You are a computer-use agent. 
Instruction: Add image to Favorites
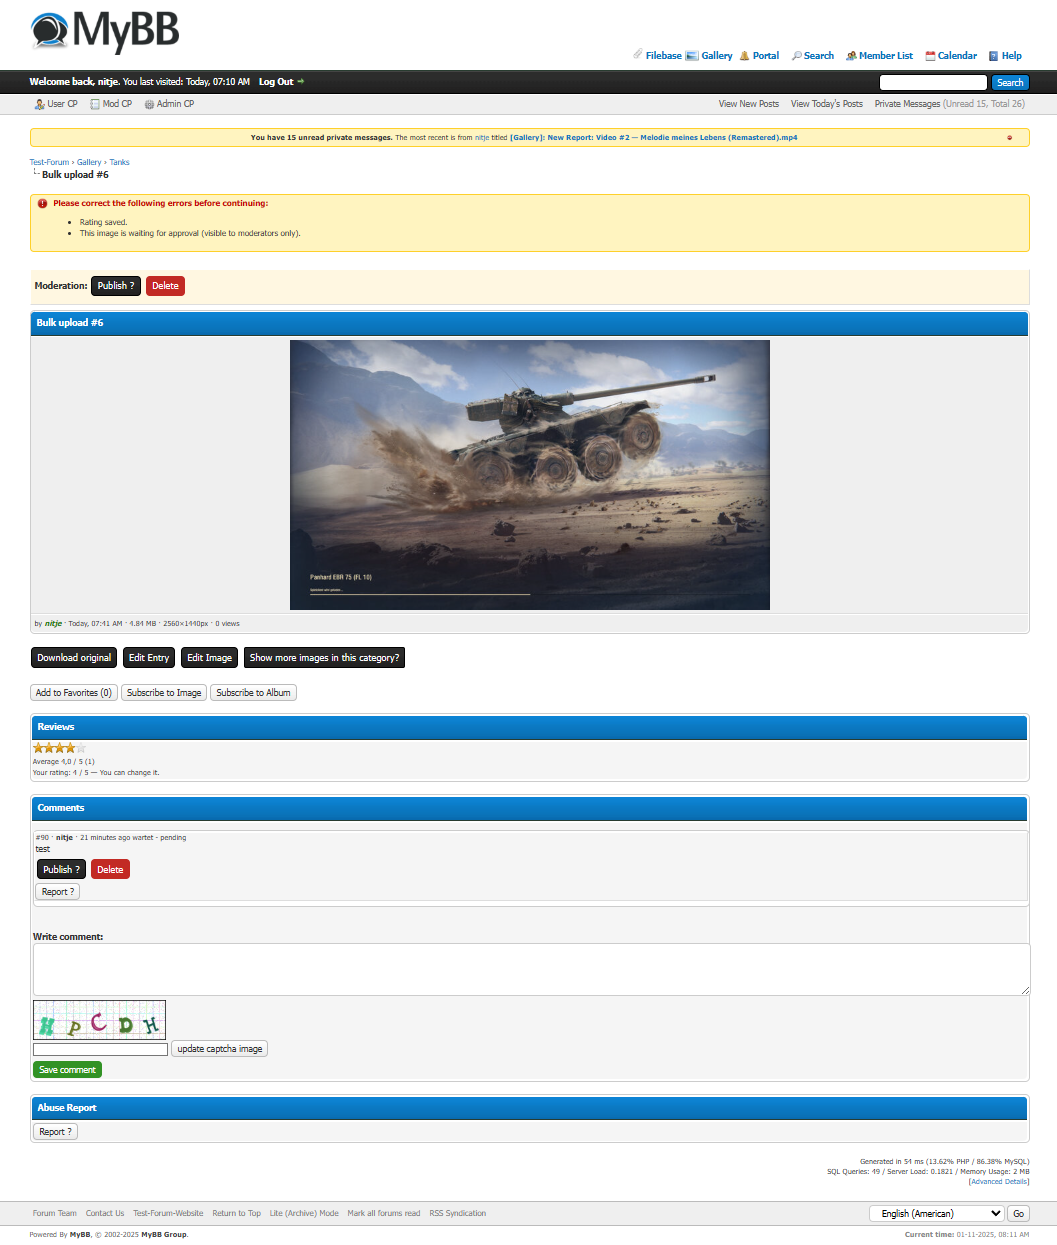click(74, 693)
